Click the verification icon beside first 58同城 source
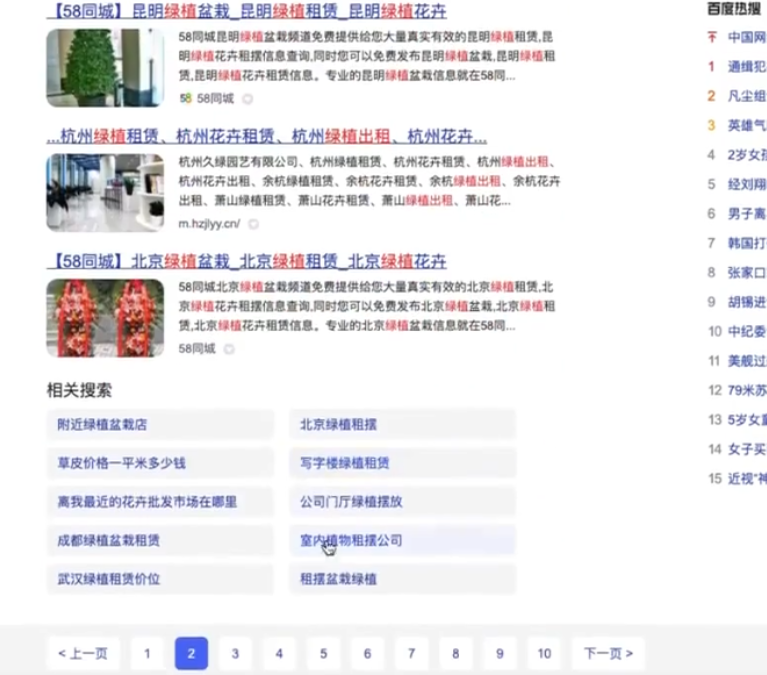This screenshot has height=675, width=767. pyautogui.click(x=248, y=99)
